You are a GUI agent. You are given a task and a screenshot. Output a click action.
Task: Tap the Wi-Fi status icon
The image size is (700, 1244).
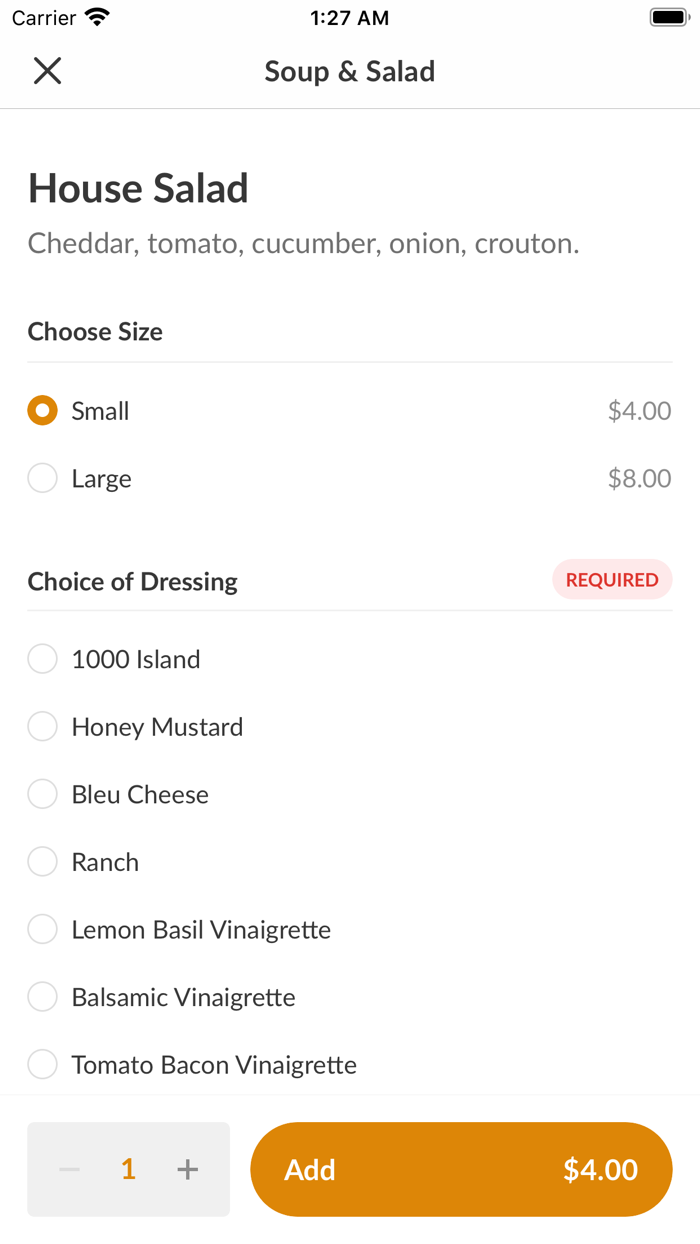[97, 17]
